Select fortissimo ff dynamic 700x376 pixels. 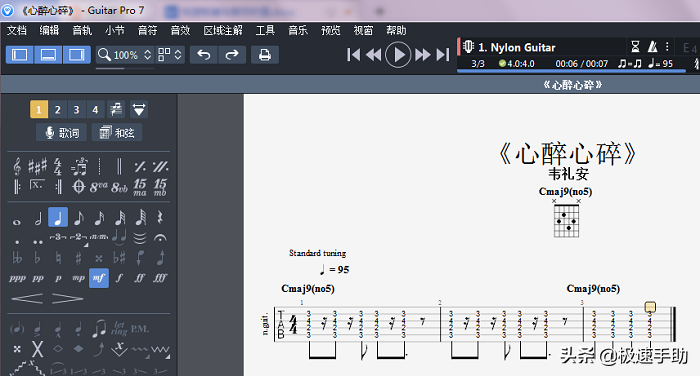click(x=140, y=278)
